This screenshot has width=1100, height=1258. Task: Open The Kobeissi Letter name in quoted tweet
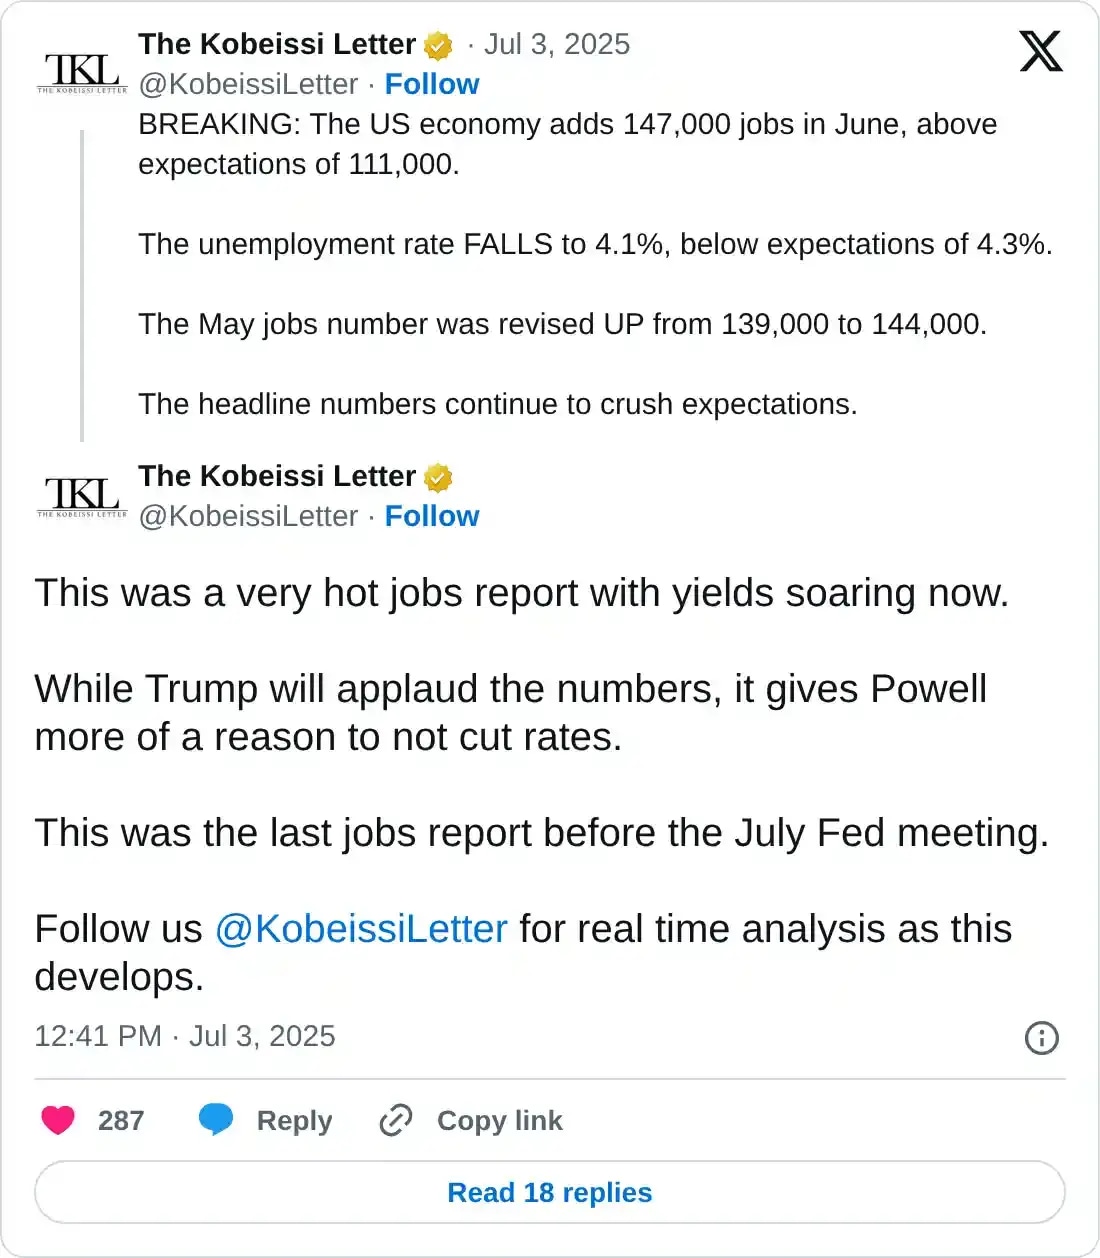pyautogui.click(x=277, y=44)
